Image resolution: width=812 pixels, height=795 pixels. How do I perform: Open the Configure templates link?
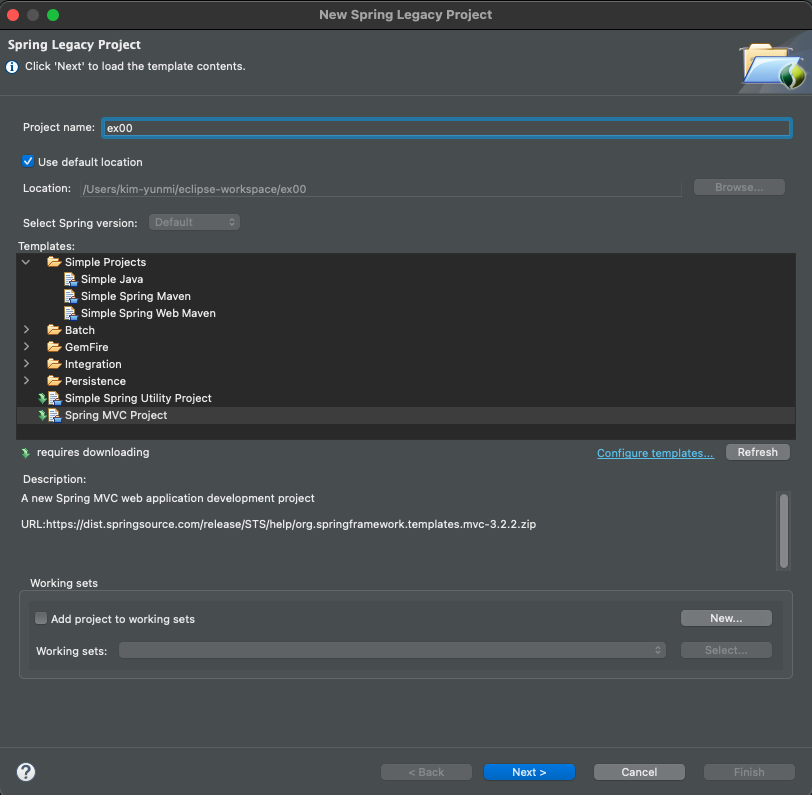(x=655, y=453)
